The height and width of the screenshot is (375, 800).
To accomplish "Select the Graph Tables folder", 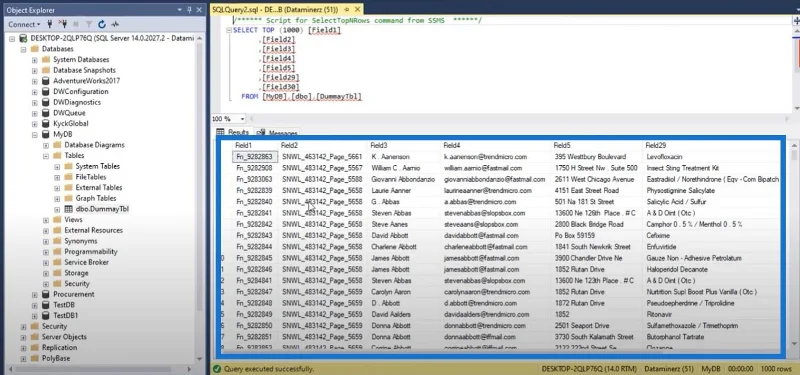I will point(96,198).
